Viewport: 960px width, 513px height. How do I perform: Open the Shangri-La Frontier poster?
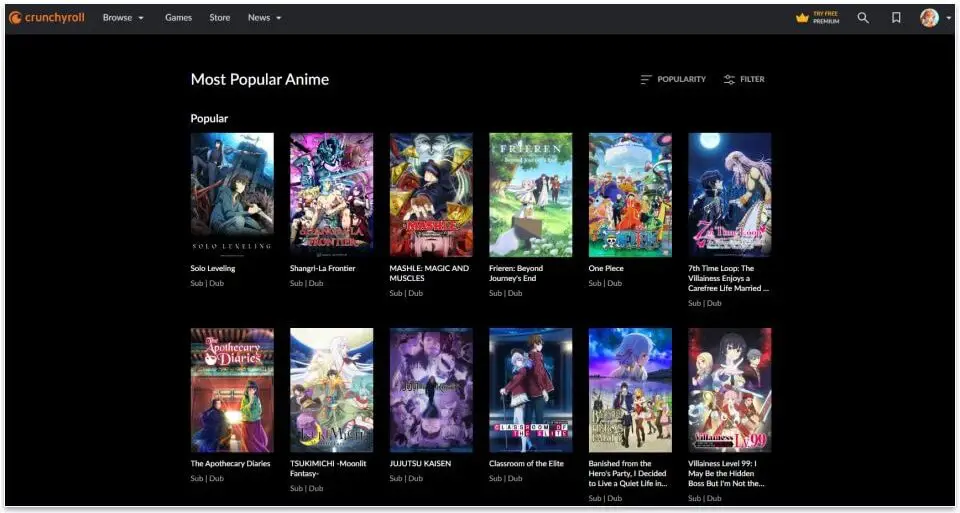tap(331, 195)
